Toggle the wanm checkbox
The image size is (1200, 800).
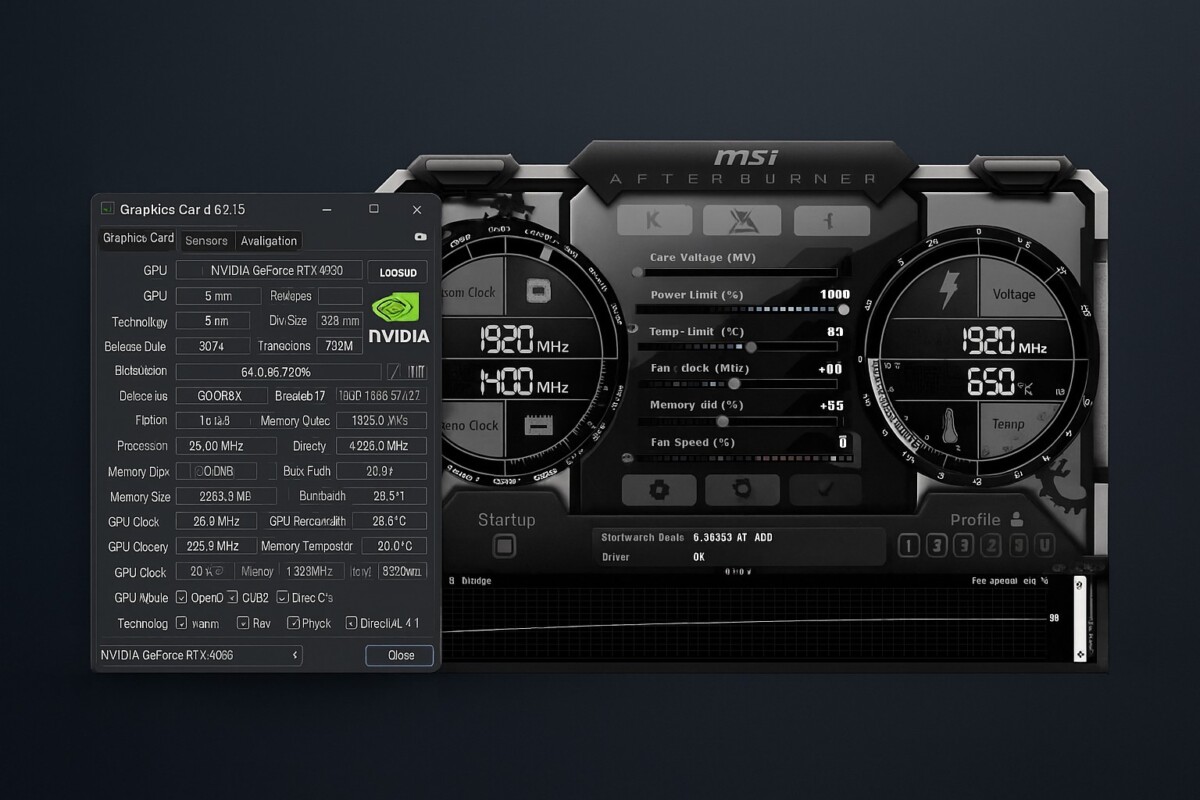[181, 623]
